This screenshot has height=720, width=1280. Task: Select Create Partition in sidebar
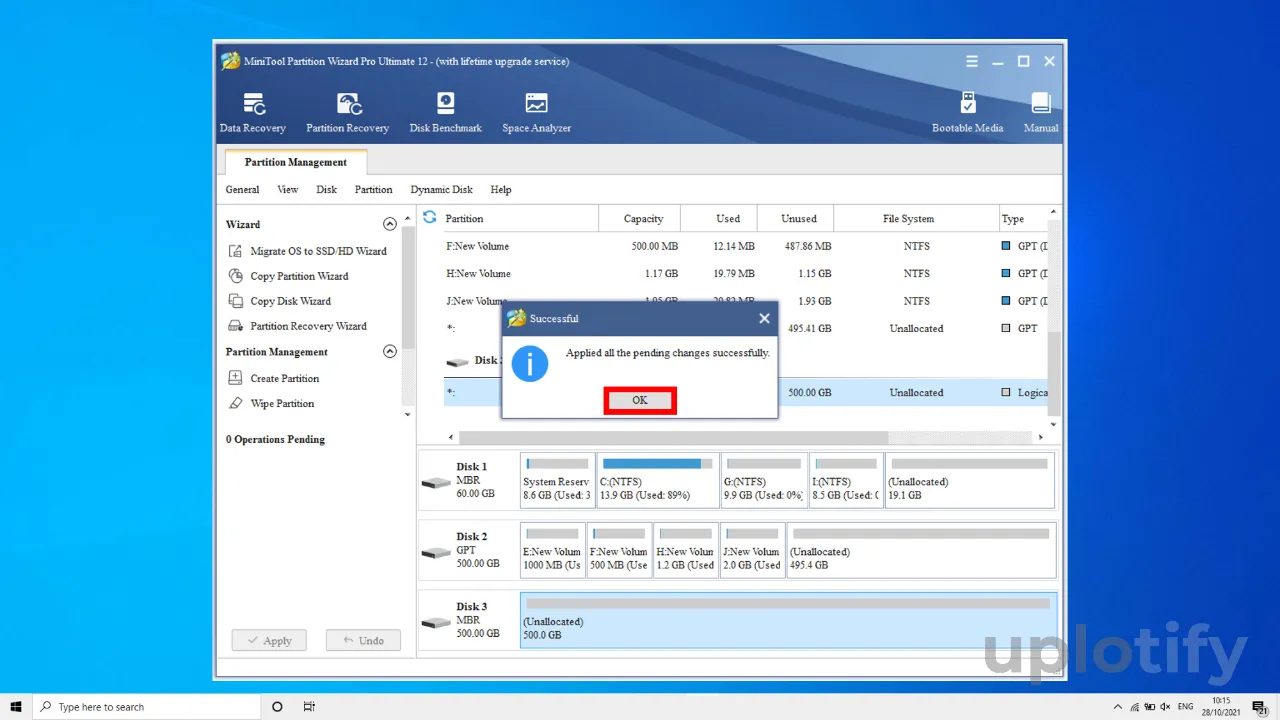[274, 378]
